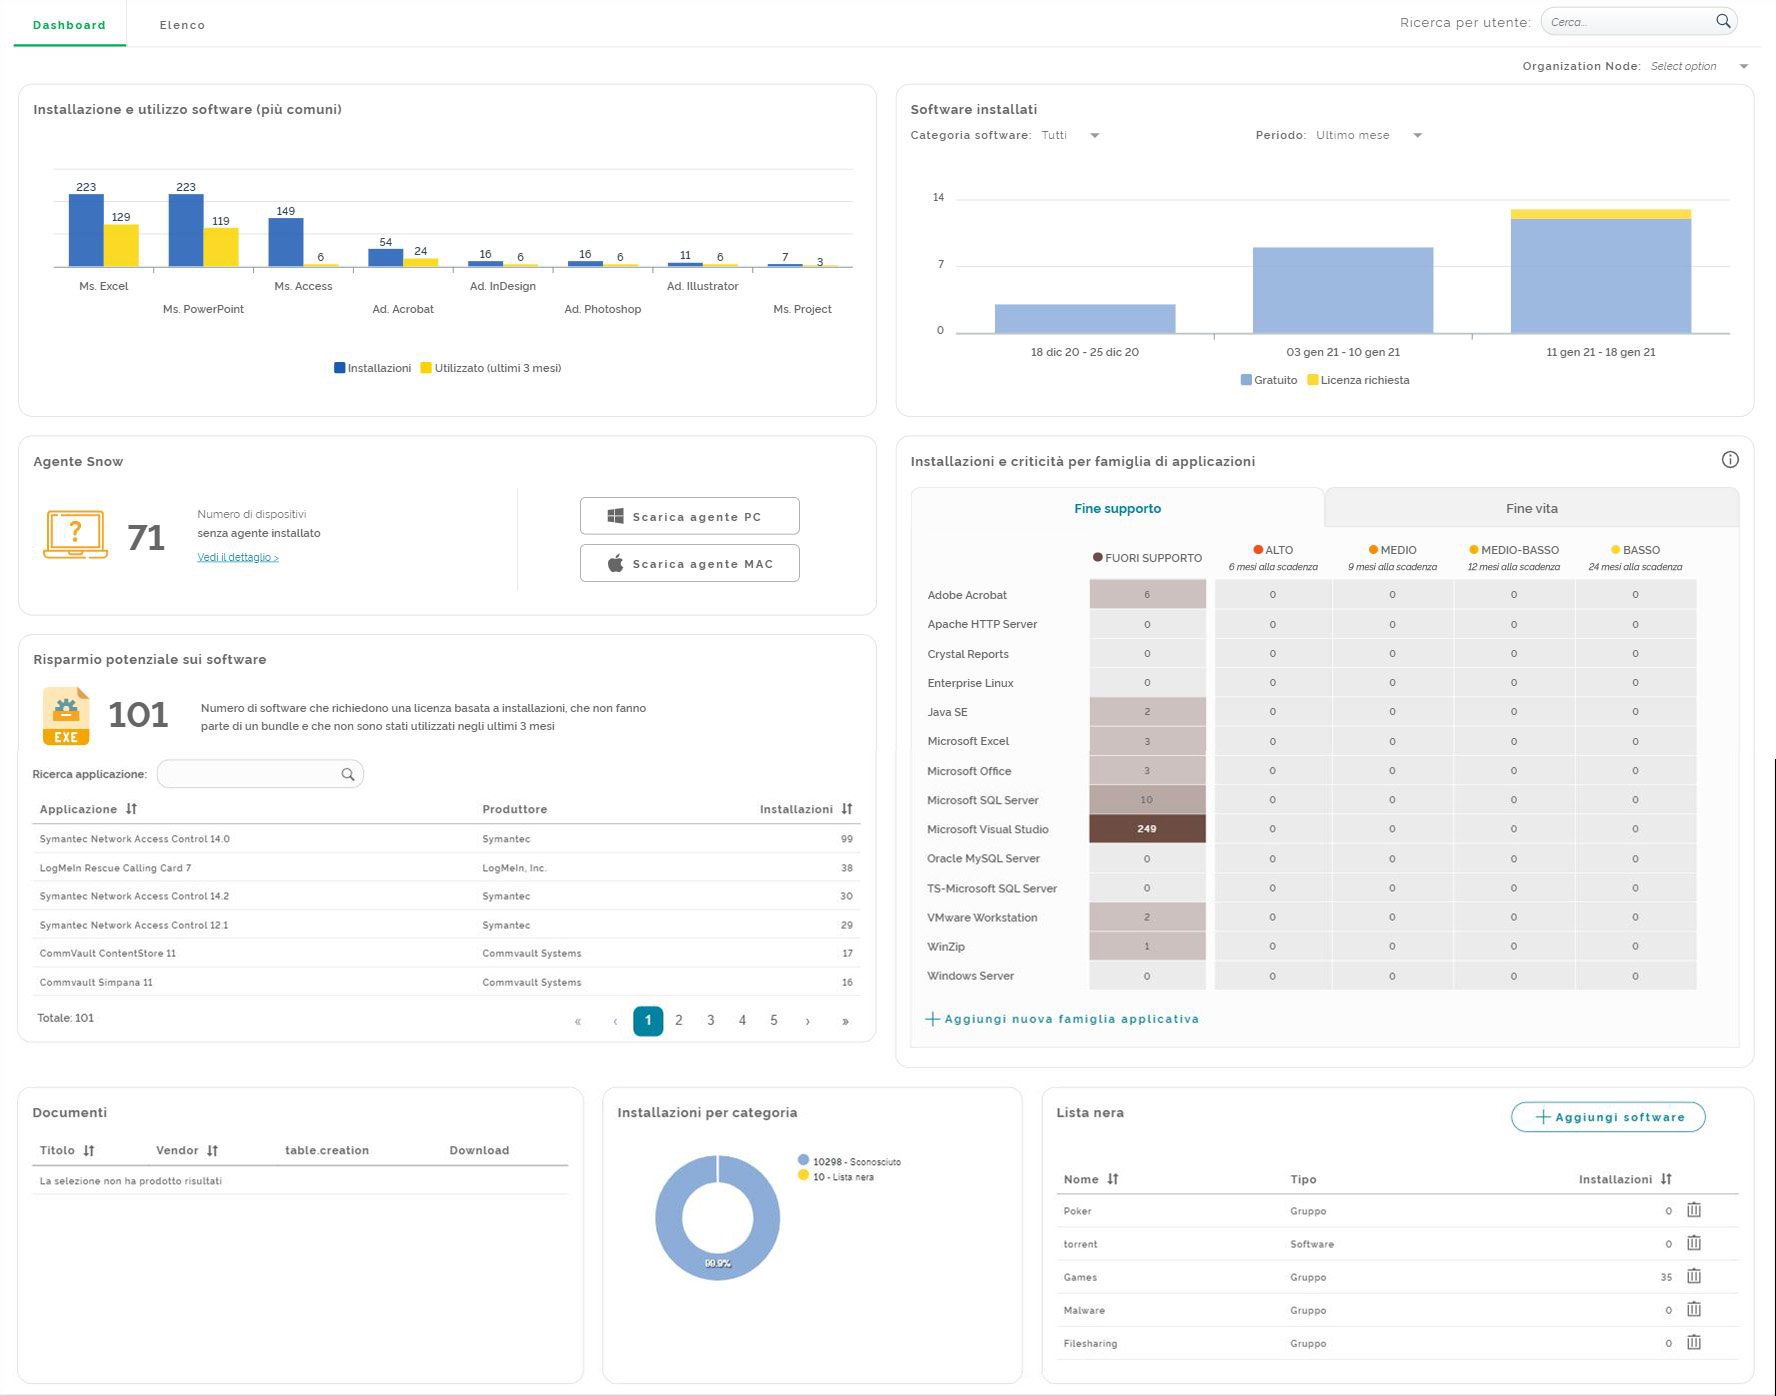This screenshot has width=1776, height=1396.
Task: Toggle Utilizzato (ultimi 3 mesi) legend swatch
Action: (426, 368)
